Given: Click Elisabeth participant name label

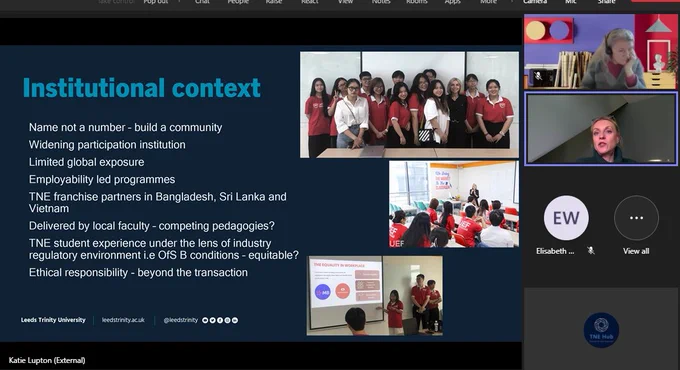Looking at the screenshot, I should [x=555, y=251].
